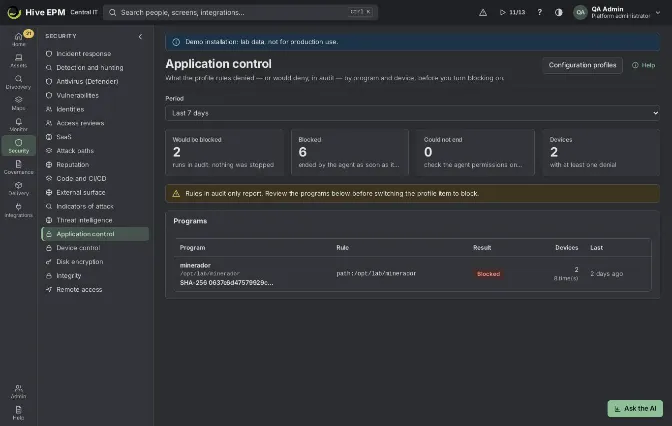Open the Period dropdown Last 7 days
This screenshot has height=426, width=672.
point(412,113)
